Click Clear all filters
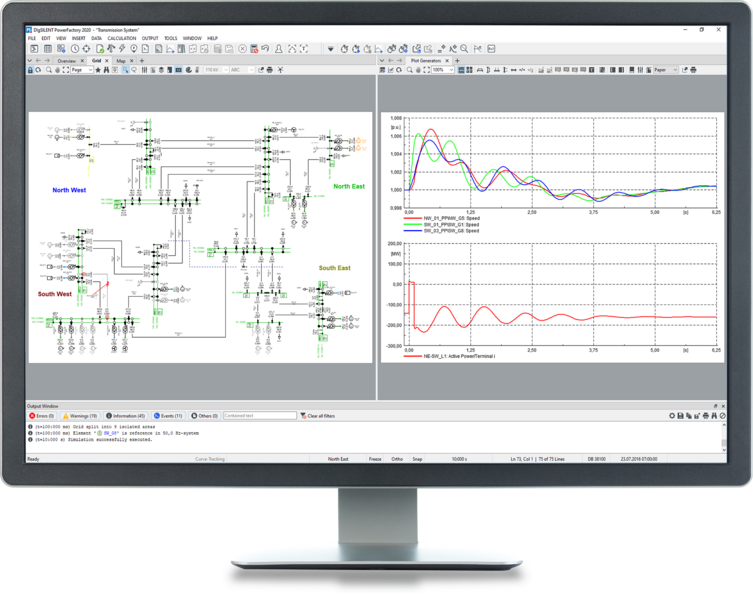This screenshot has width=753, height=600. click(x=318, y=416)
